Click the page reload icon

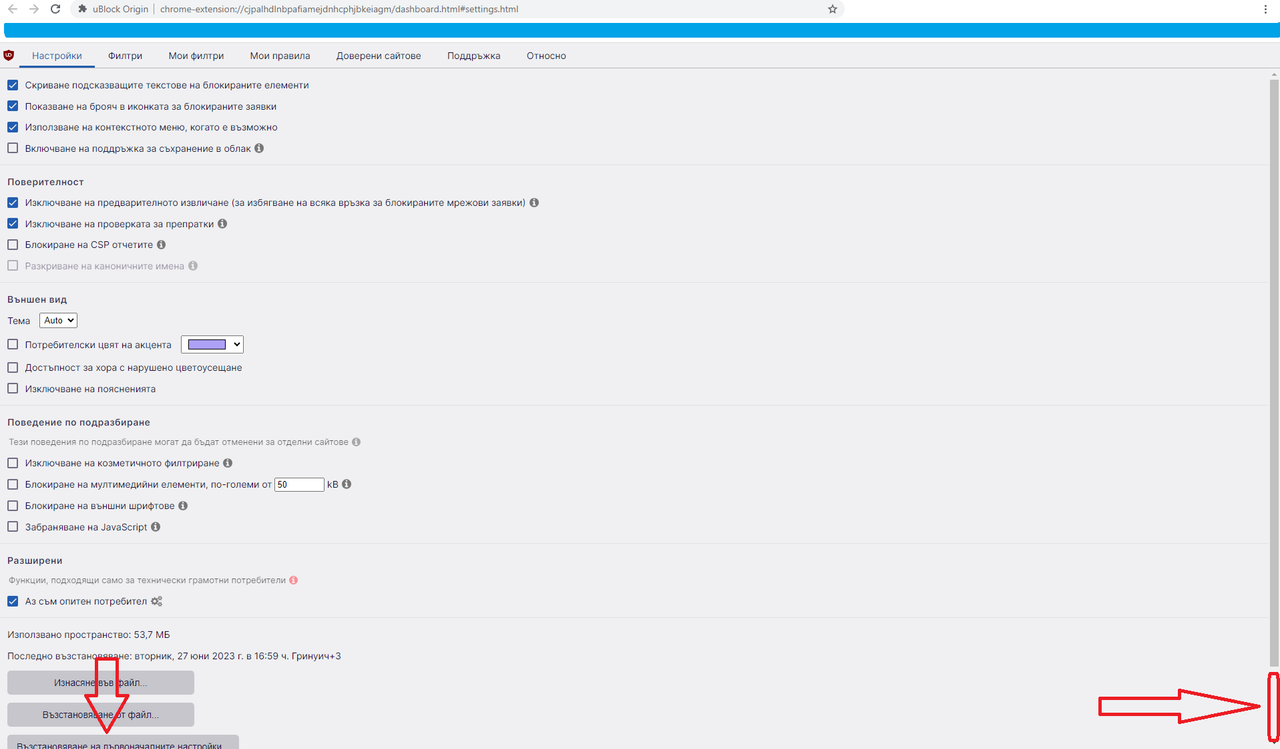point(54,8)
